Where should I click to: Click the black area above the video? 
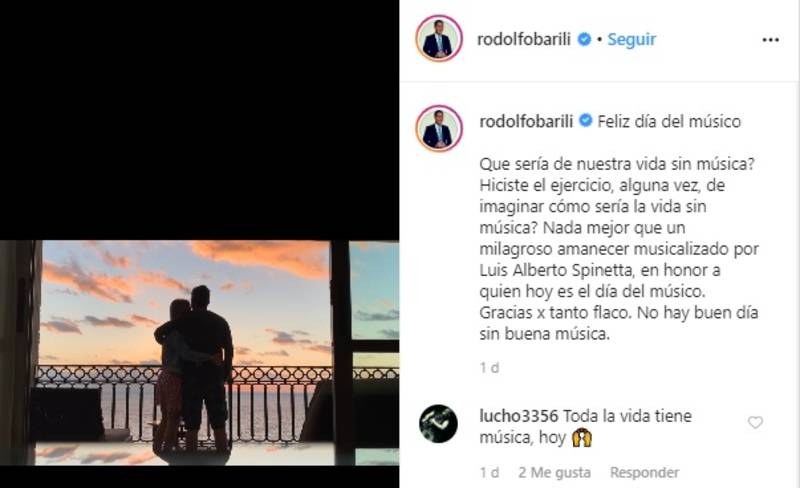point(199,120)
